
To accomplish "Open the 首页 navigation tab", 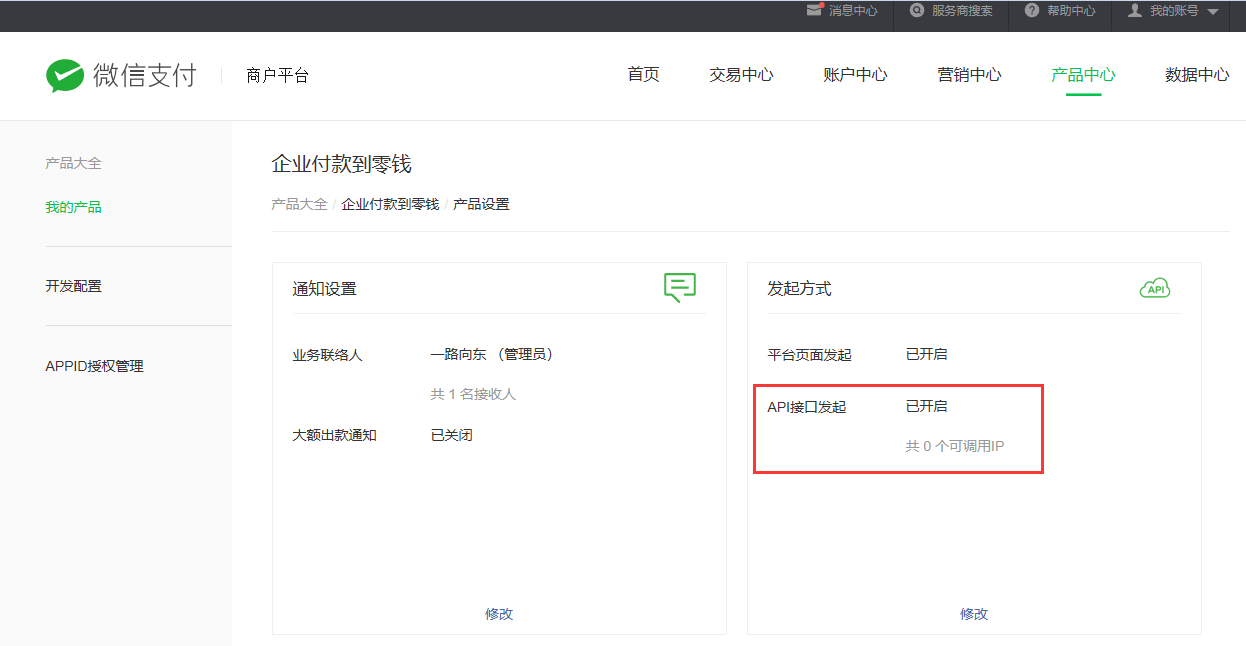I will pyautogui.click(x=643, y=75).
